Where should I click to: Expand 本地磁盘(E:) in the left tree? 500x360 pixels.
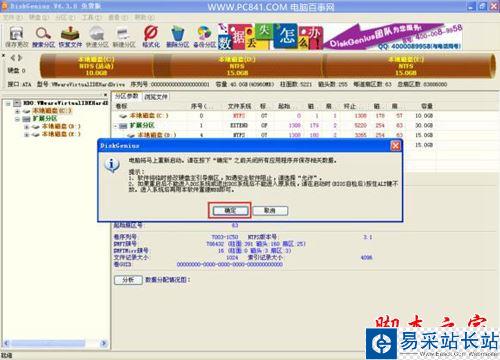(x=26, y=135)
